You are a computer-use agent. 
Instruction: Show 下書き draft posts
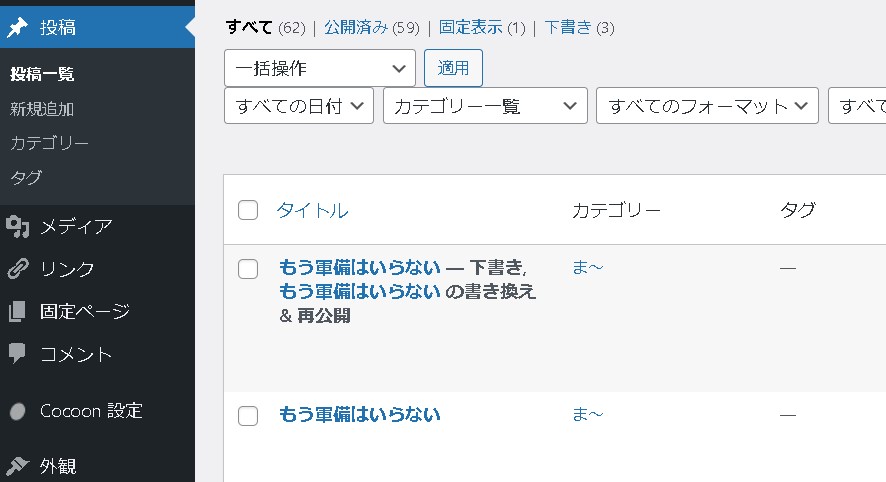(x=566, y=28)
